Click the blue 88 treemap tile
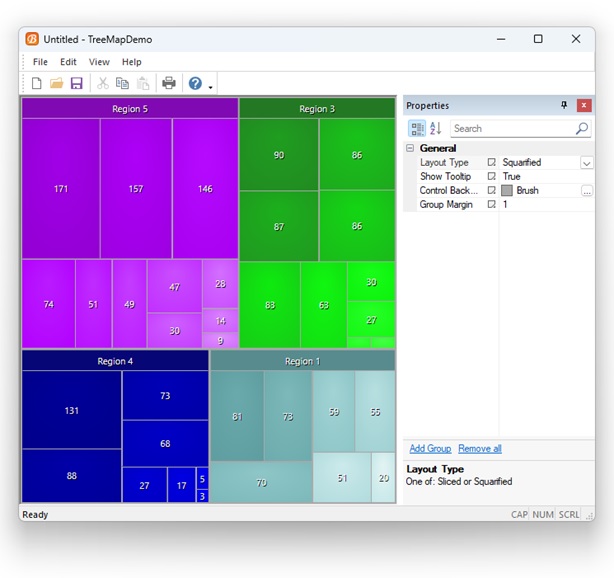614x578 pixels. tap(72, 475)
